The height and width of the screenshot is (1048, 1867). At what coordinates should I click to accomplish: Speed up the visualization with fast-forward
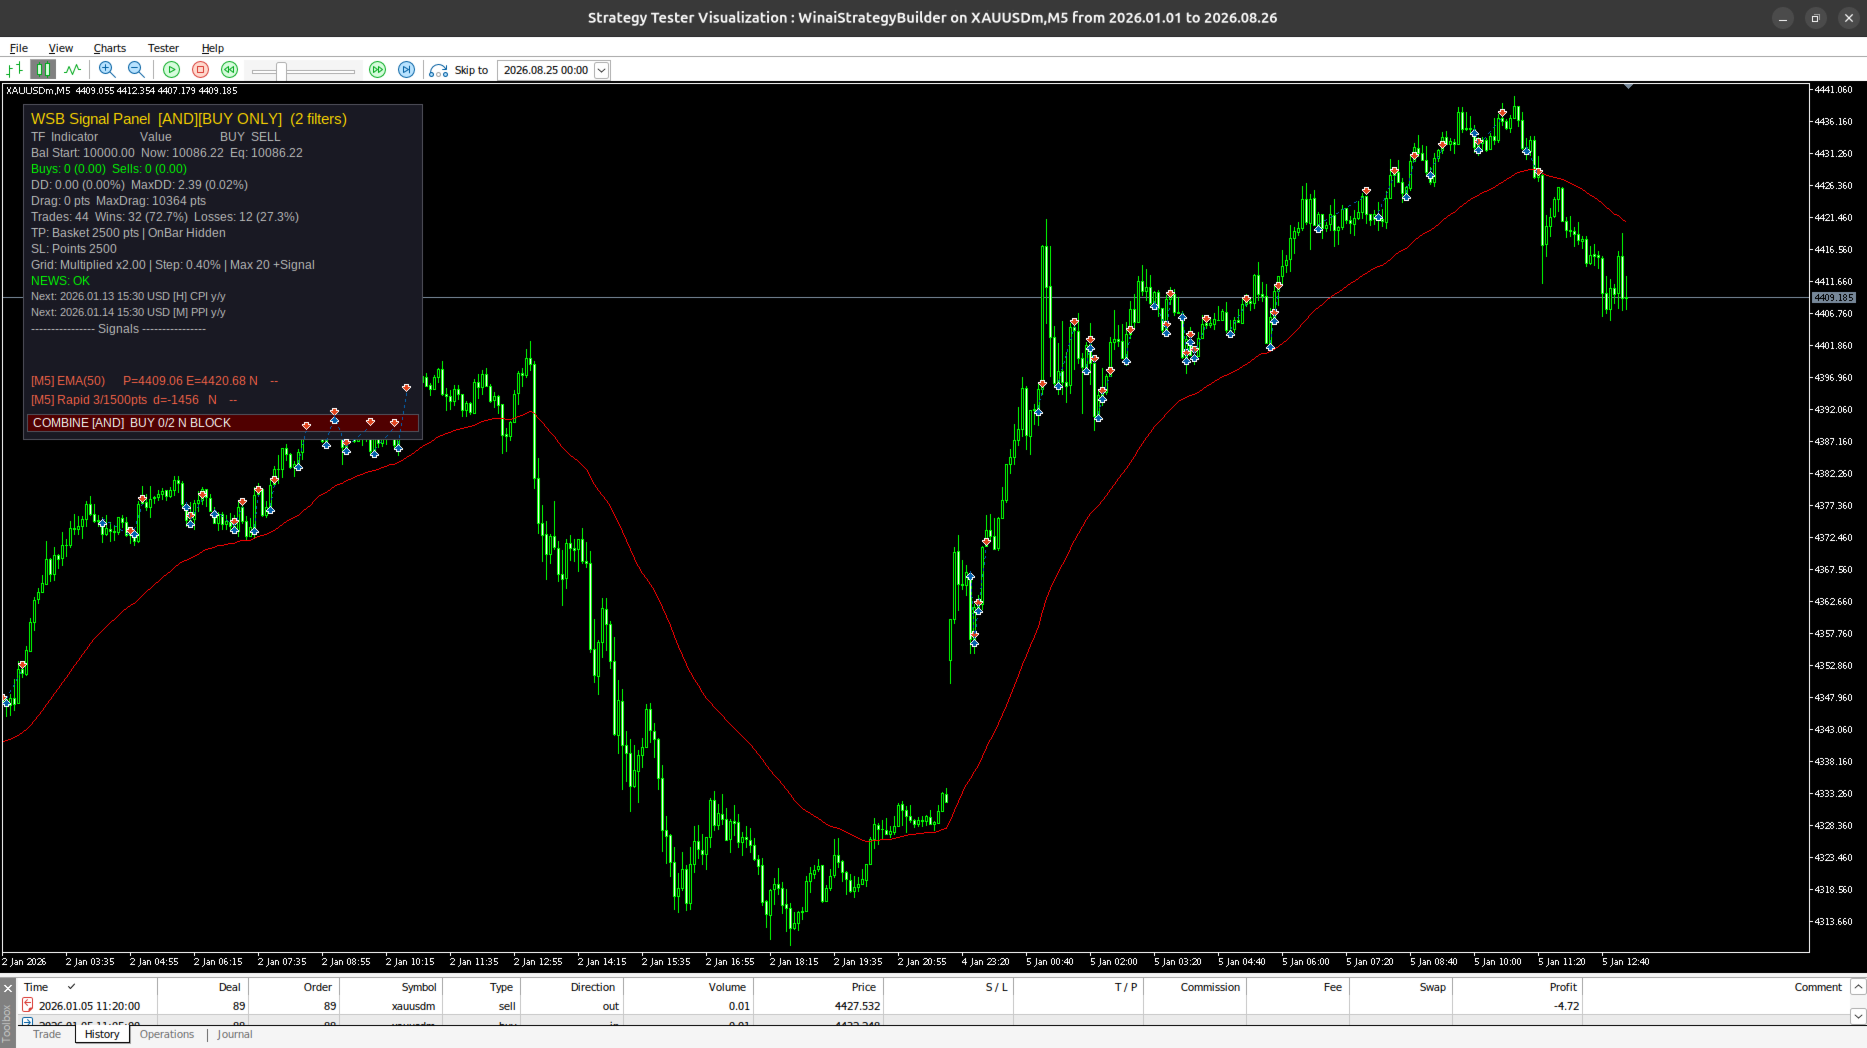(377, 69)
